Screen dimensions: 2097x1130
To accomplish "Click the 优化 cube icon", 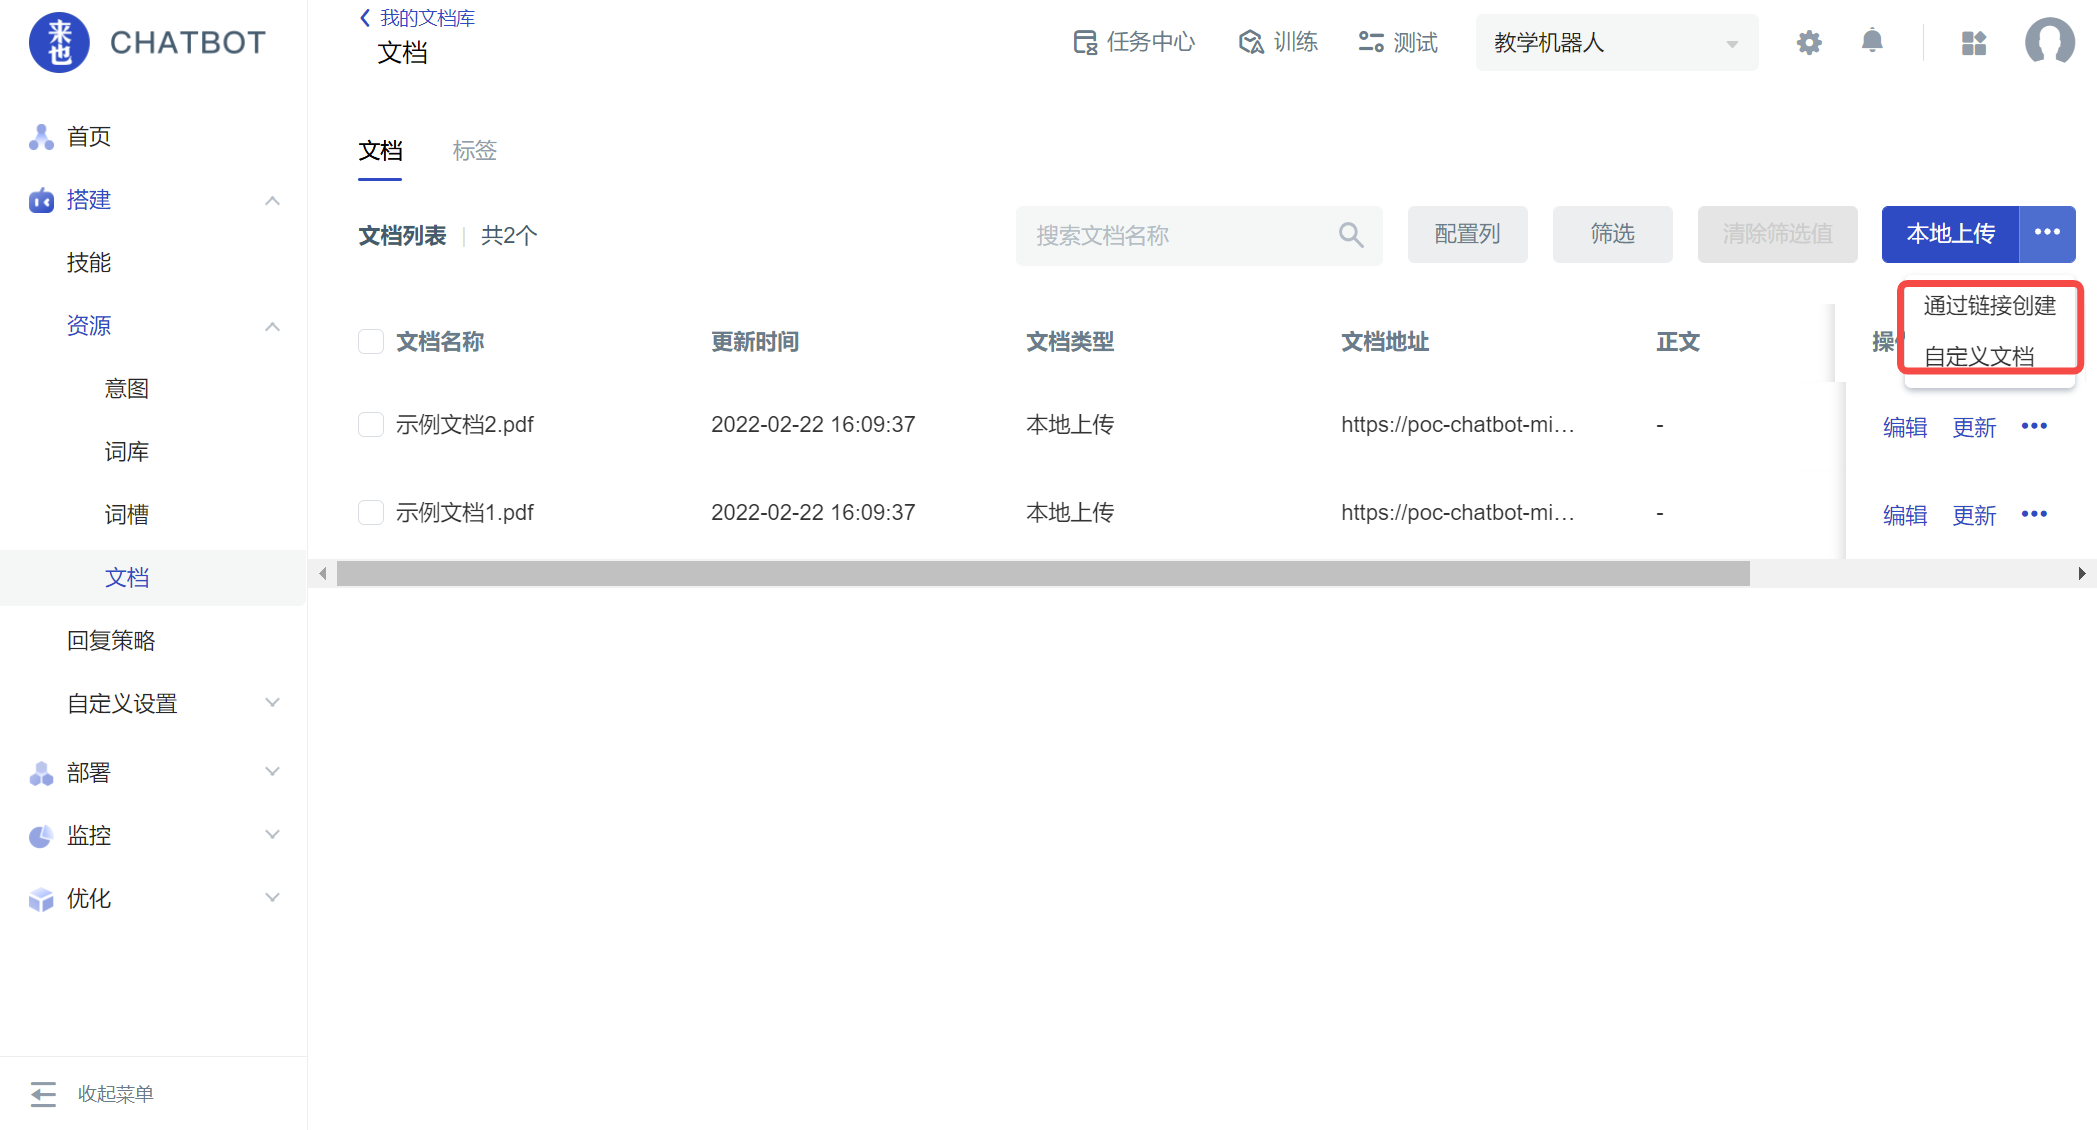I will [41, 899].
